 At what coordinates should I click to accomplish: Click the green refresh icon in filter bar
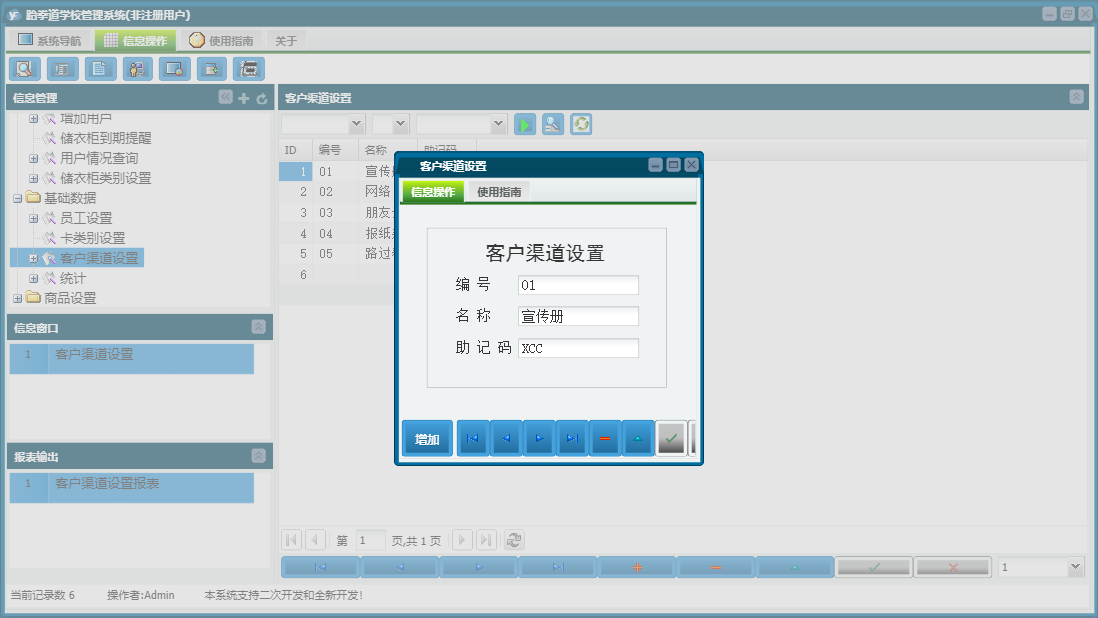point(581,125)
